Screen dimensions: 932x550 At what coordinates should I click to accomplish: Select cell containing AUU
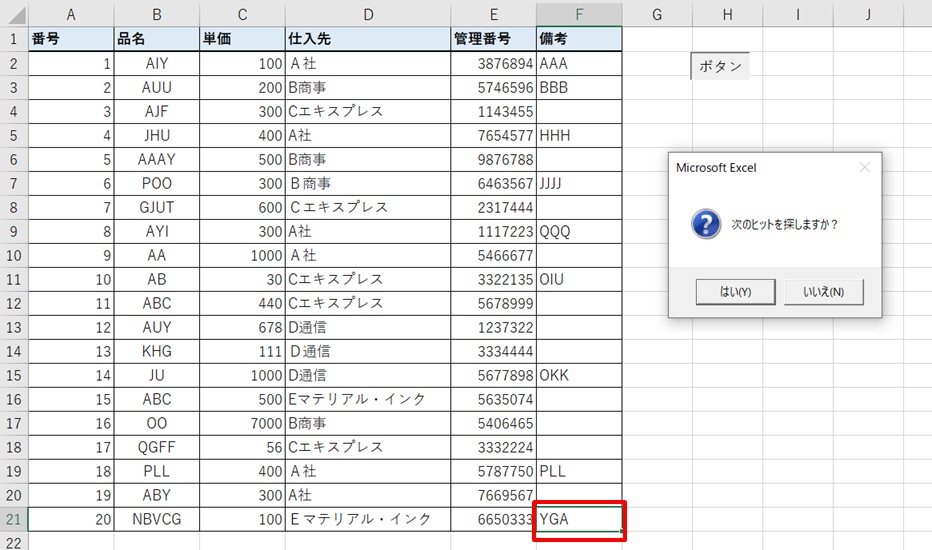(x=156, y=87)
